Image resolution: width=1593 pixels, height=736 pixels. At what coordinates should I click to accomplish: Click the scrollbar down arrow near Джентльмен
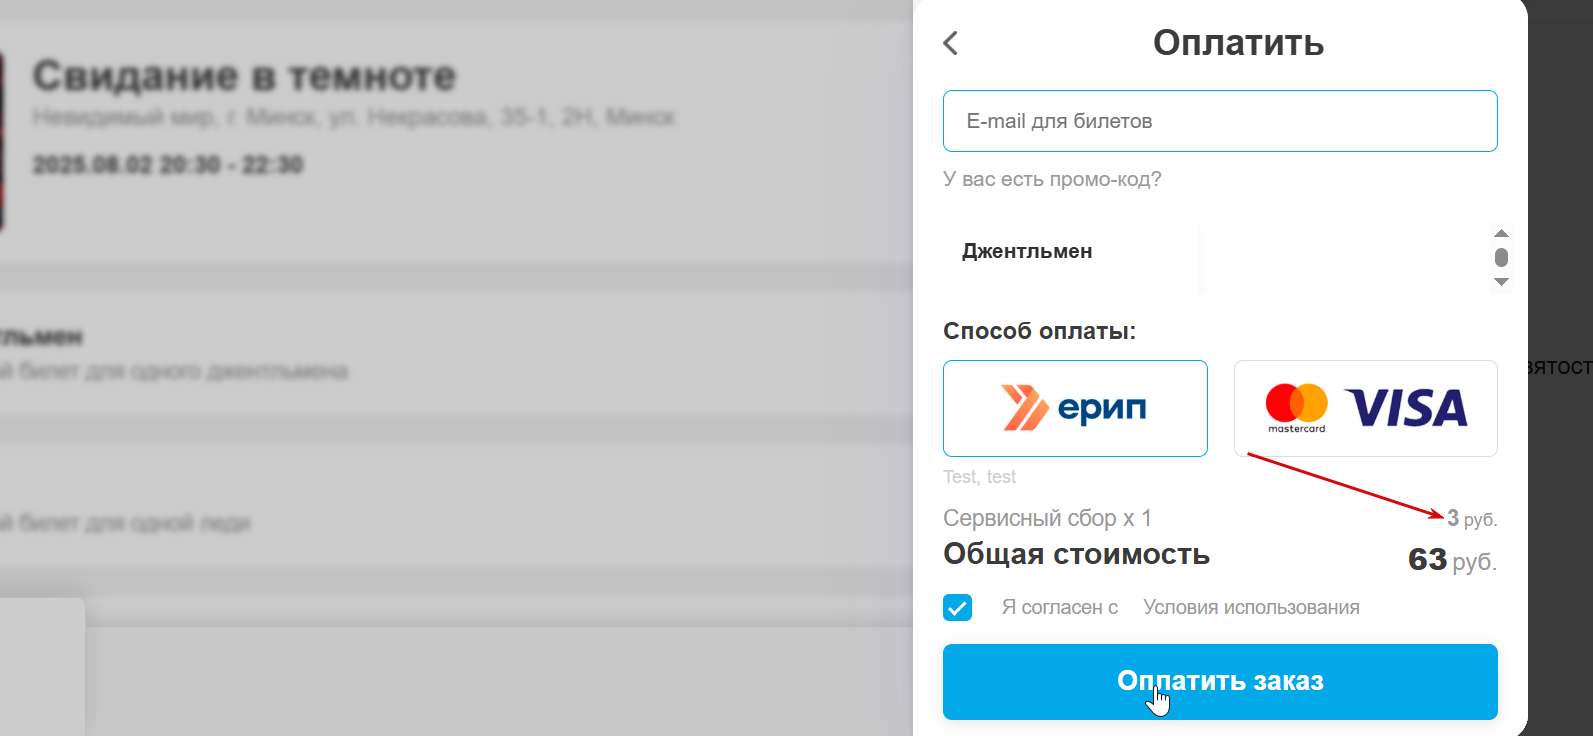[x=1501, y=282]
